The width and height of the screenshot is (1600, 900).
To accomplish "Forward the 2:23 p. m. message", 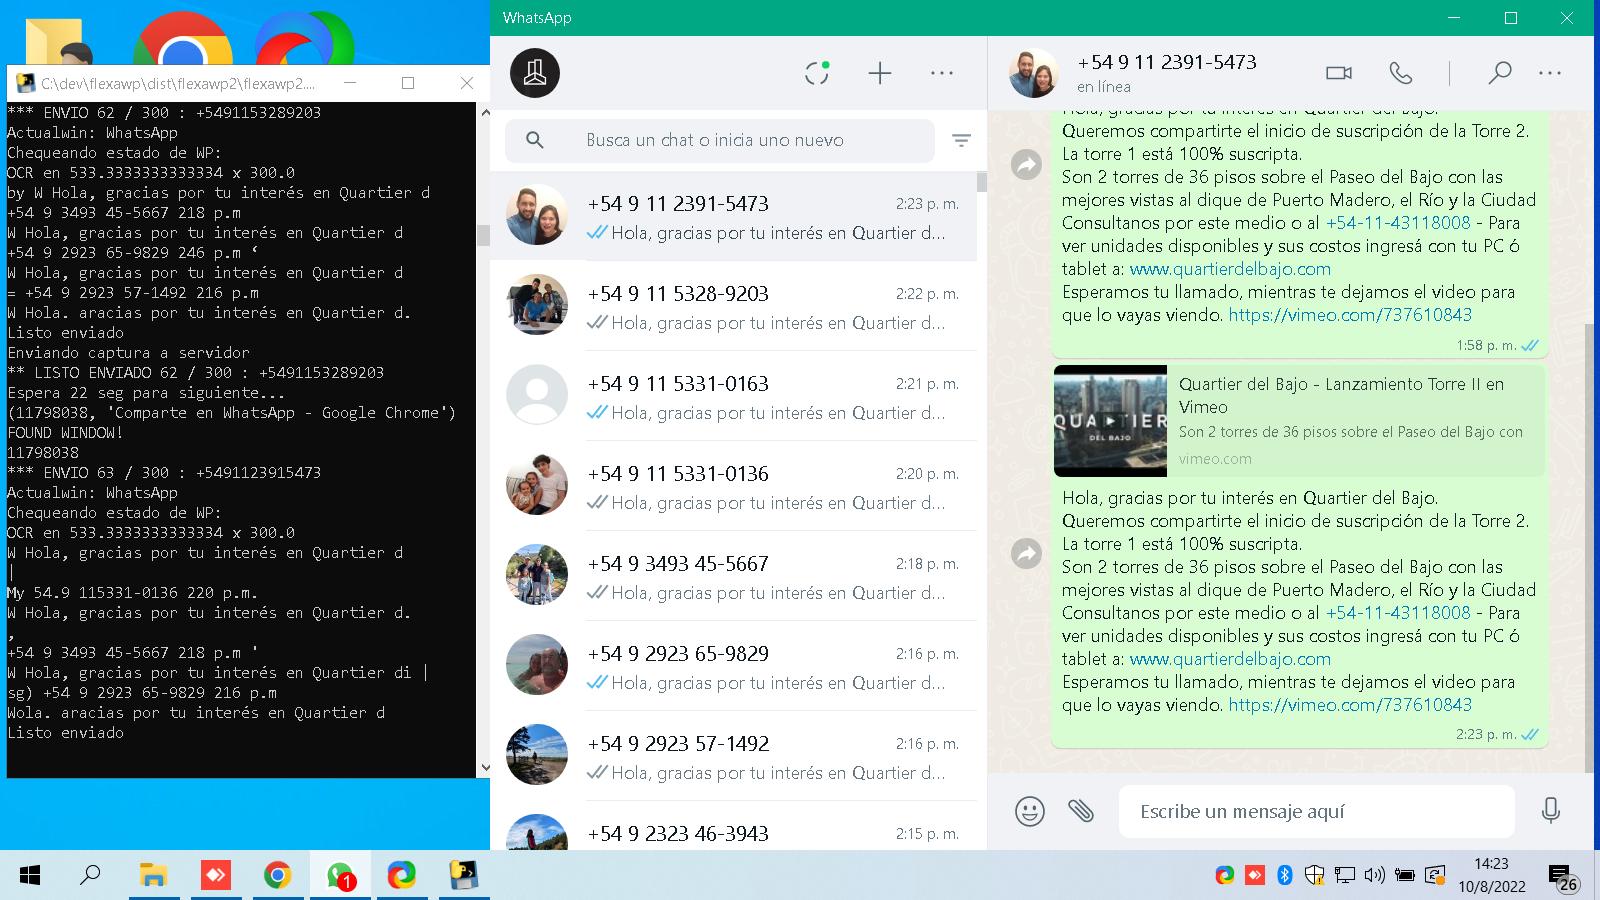I will pyautogui.click(x=1027, y=554).
